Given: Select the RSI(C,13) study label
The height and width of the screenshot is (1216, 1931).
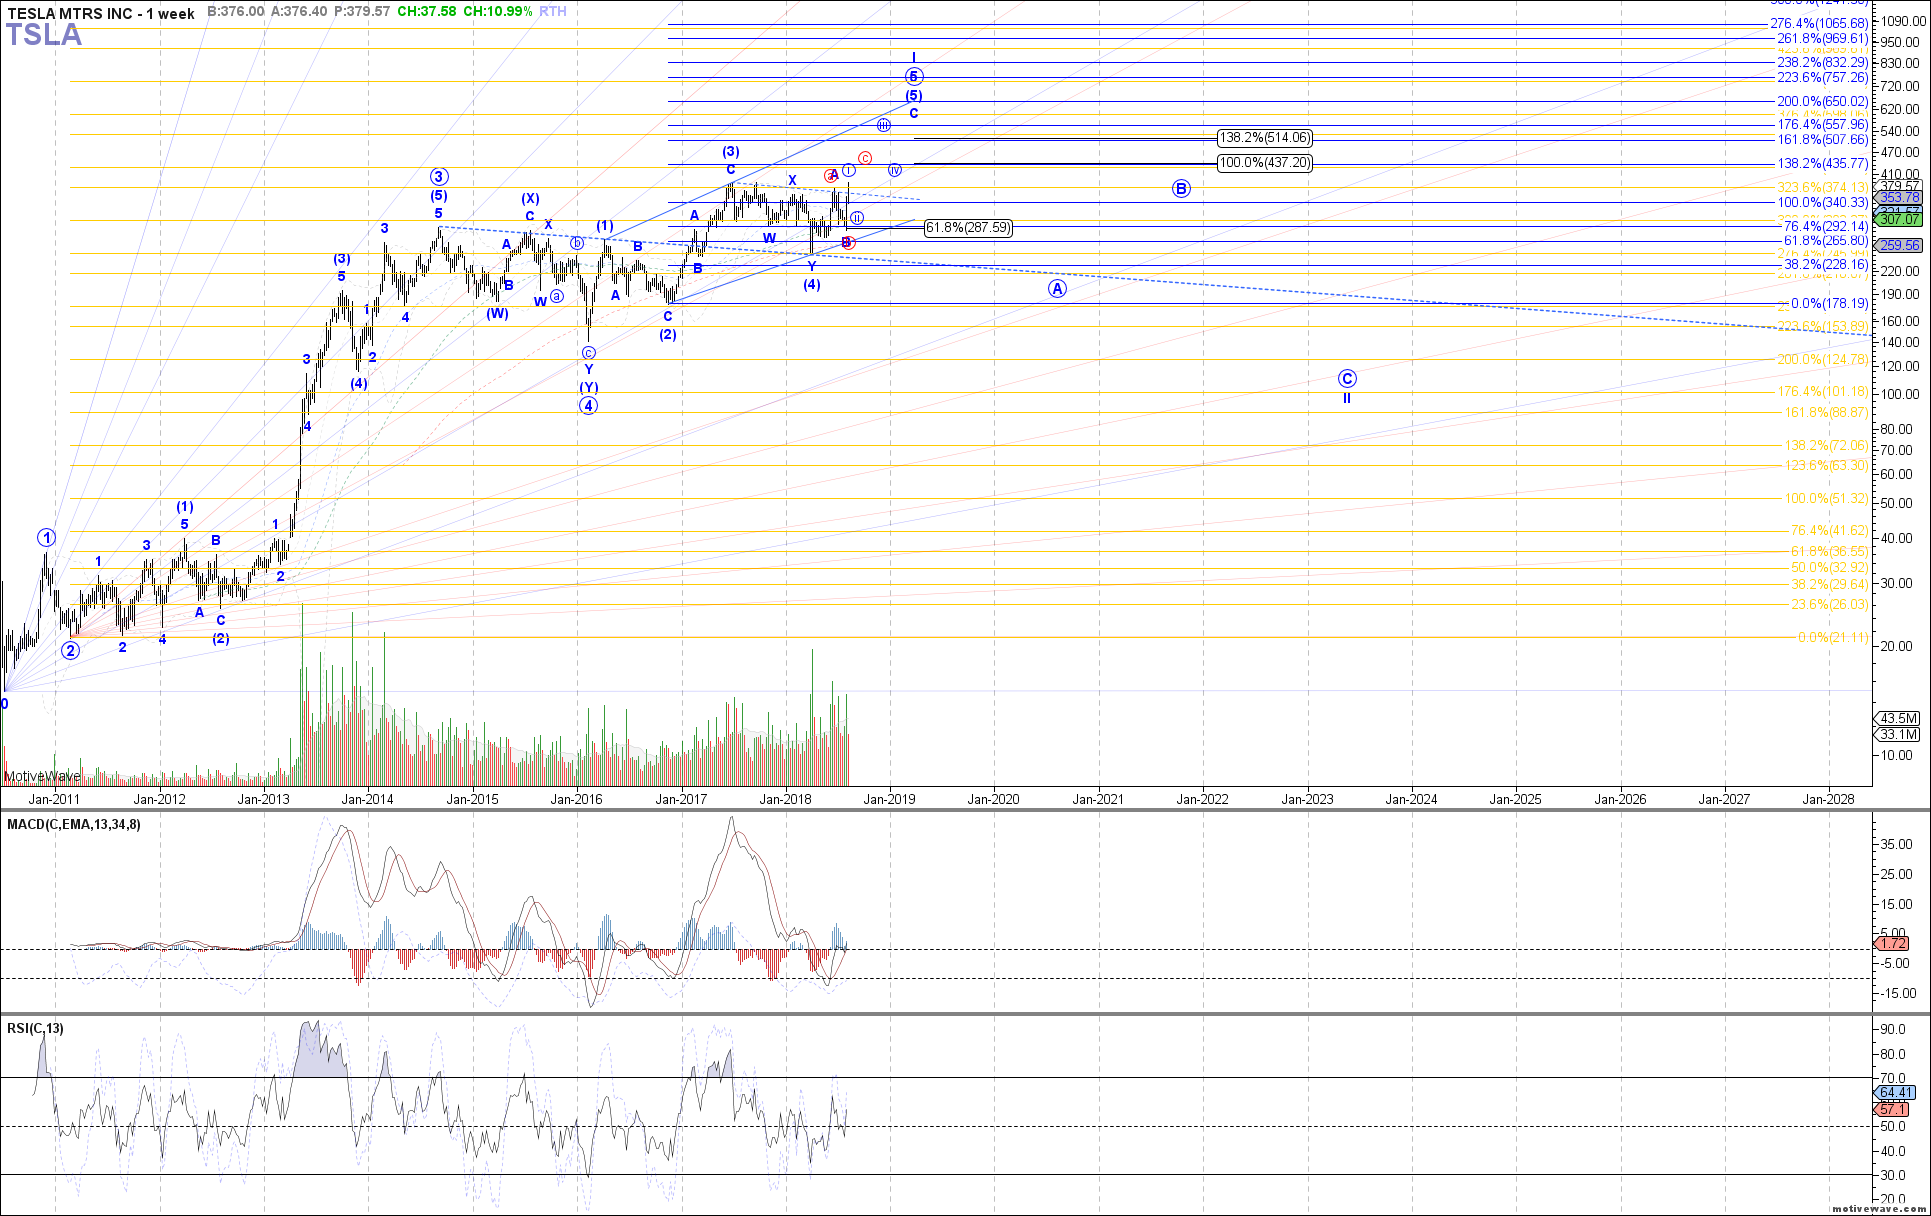Looking at the screenshot, I should [x=35, y=1028].
